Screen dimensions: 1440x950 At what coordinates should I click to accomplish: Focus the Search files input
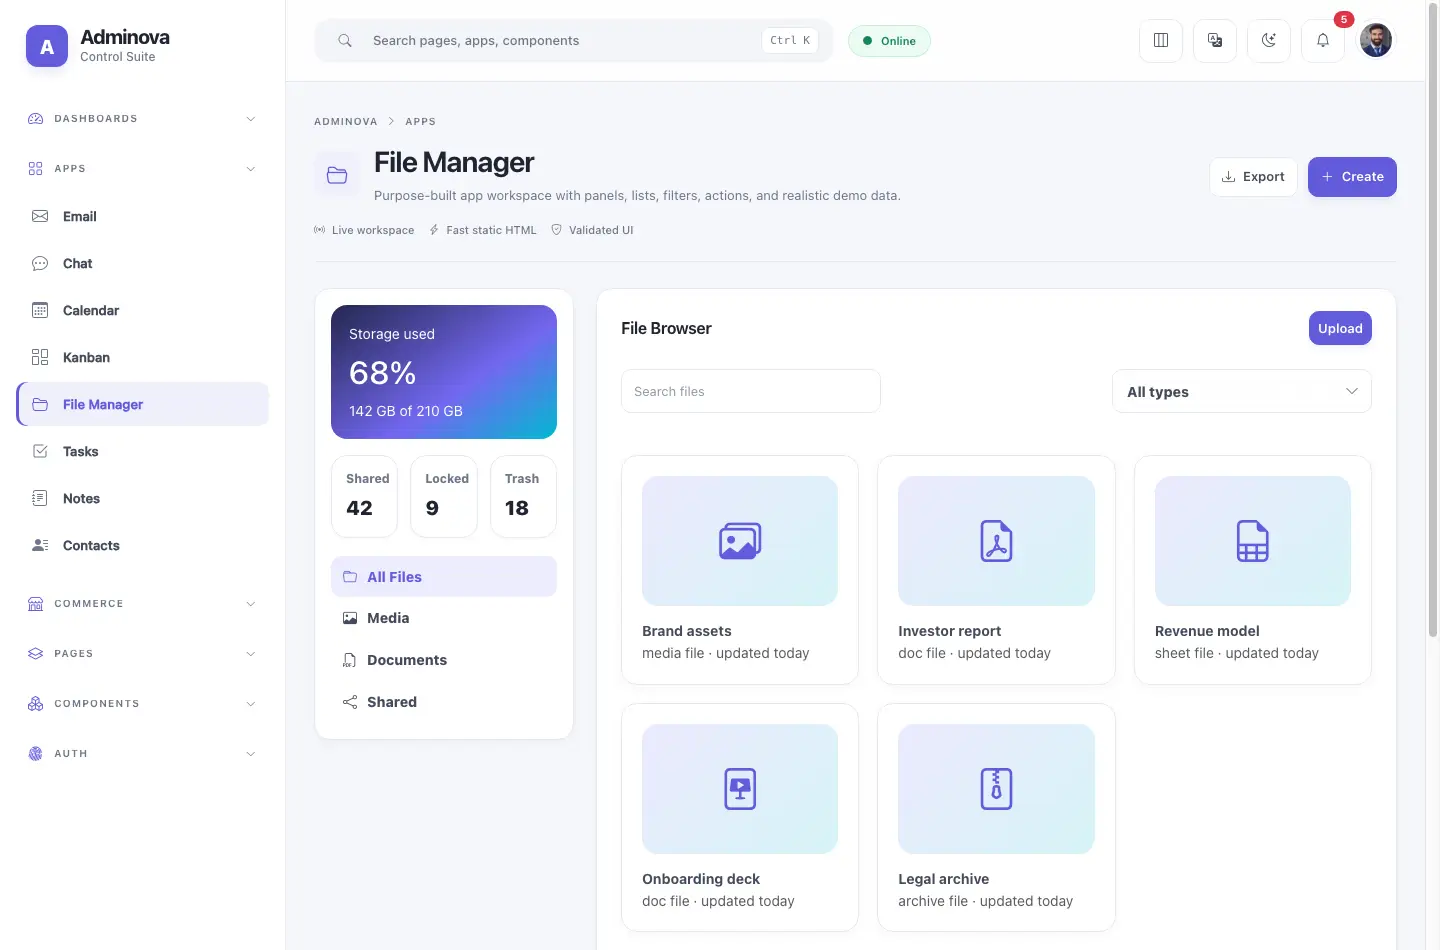[751, 391]
